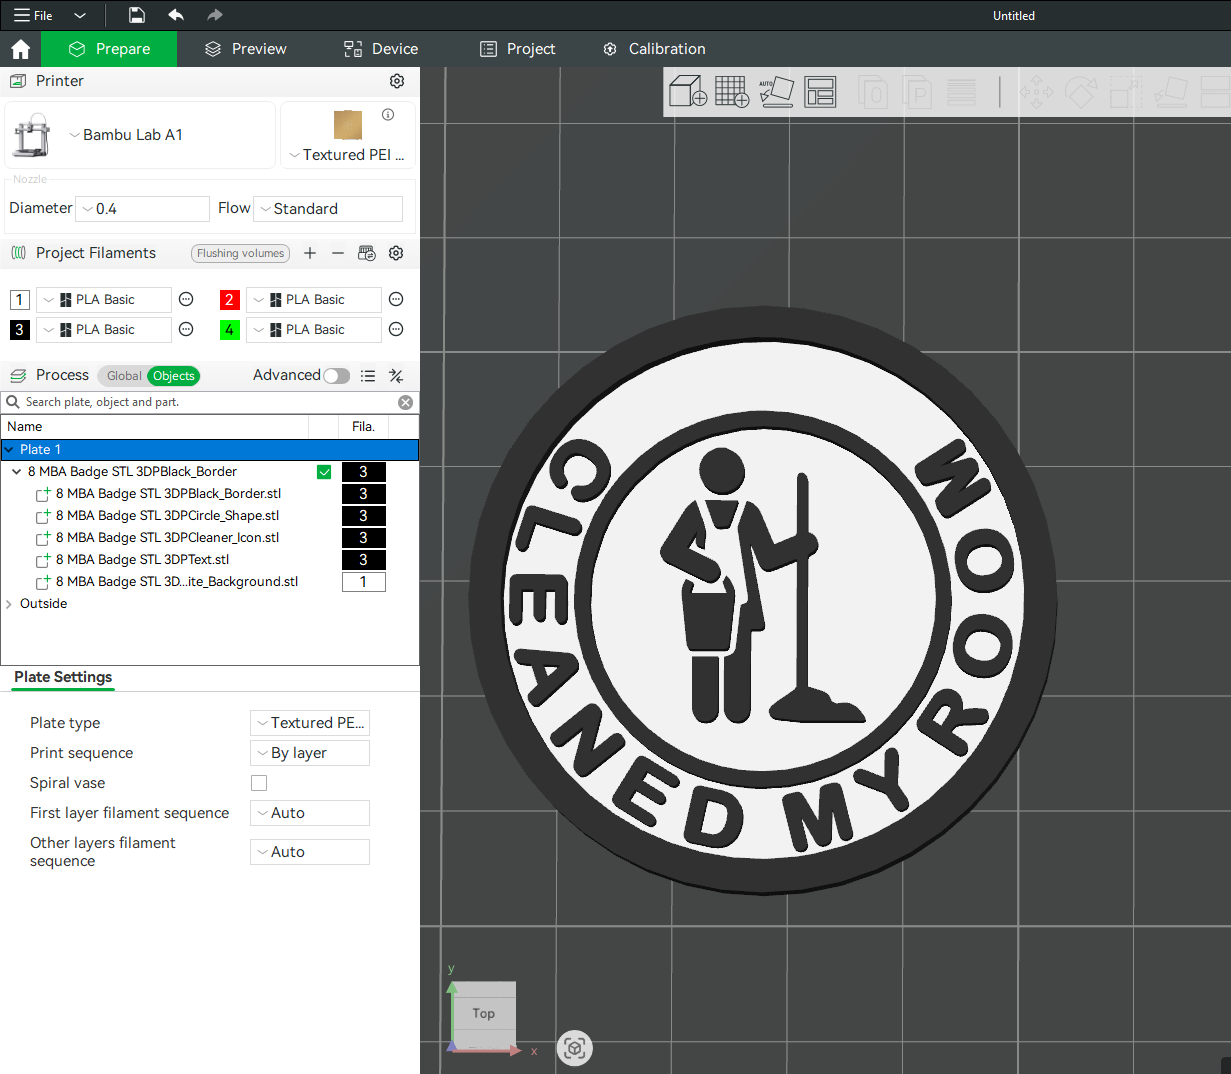The image size is (1231, 1074).
Task: Toggle the Advanced mode switch
Action: (337, 376)
